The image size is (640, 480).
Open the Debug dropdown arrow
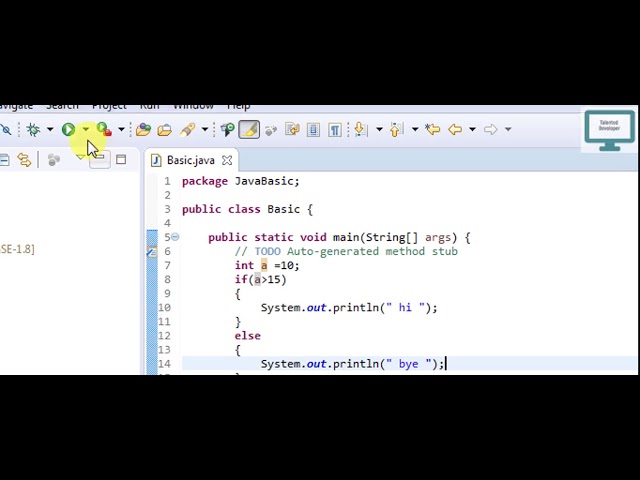point(50,129)
